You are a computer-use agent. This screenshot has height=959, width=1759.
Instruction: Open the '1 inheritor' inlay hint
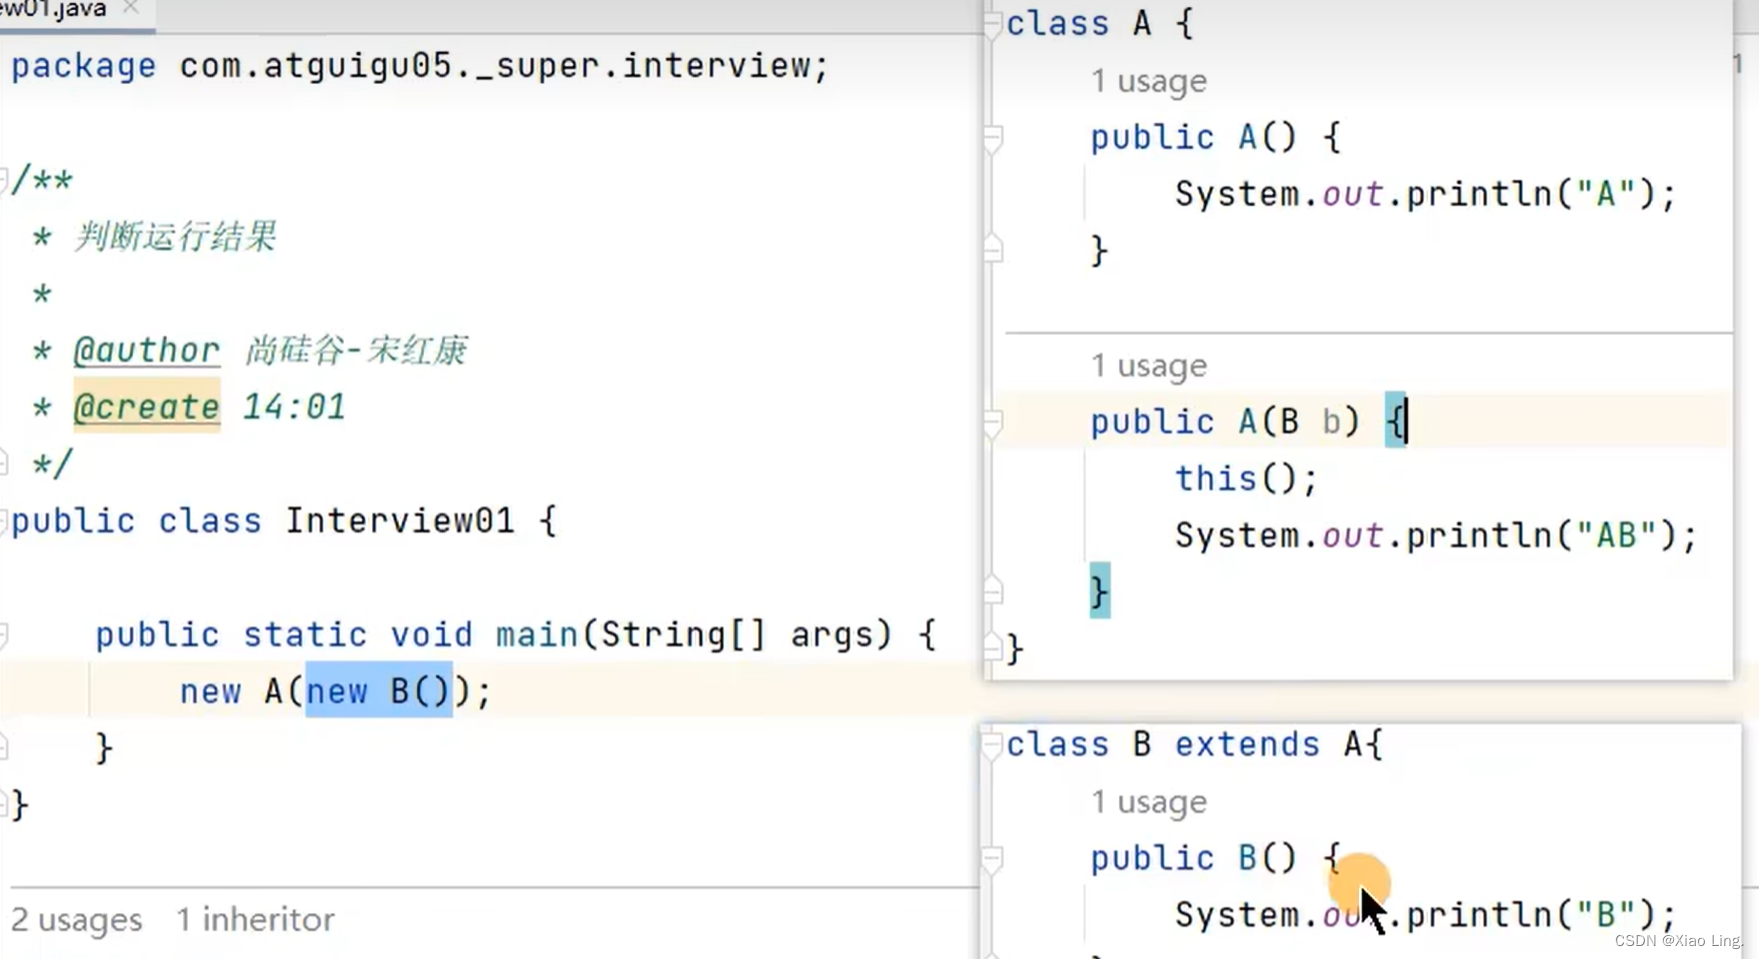click(x=255, y=920)
